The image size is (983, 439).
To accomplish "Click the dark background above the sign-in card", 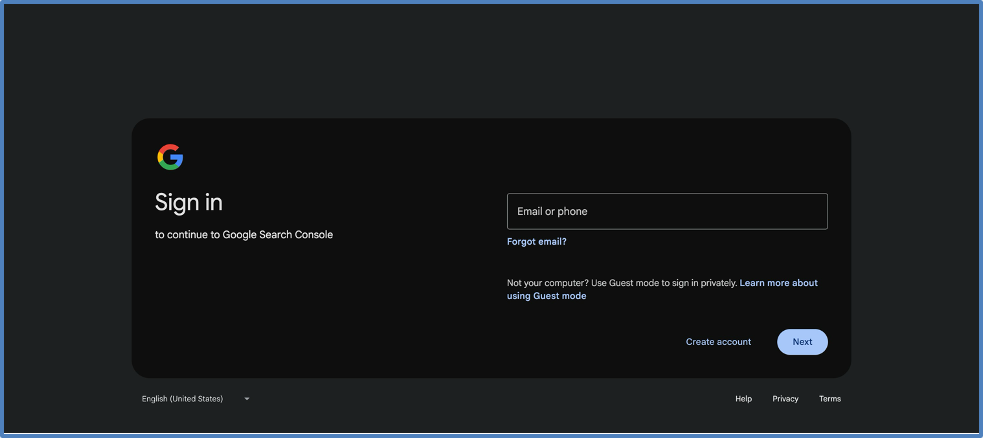I will click(490, 60).
